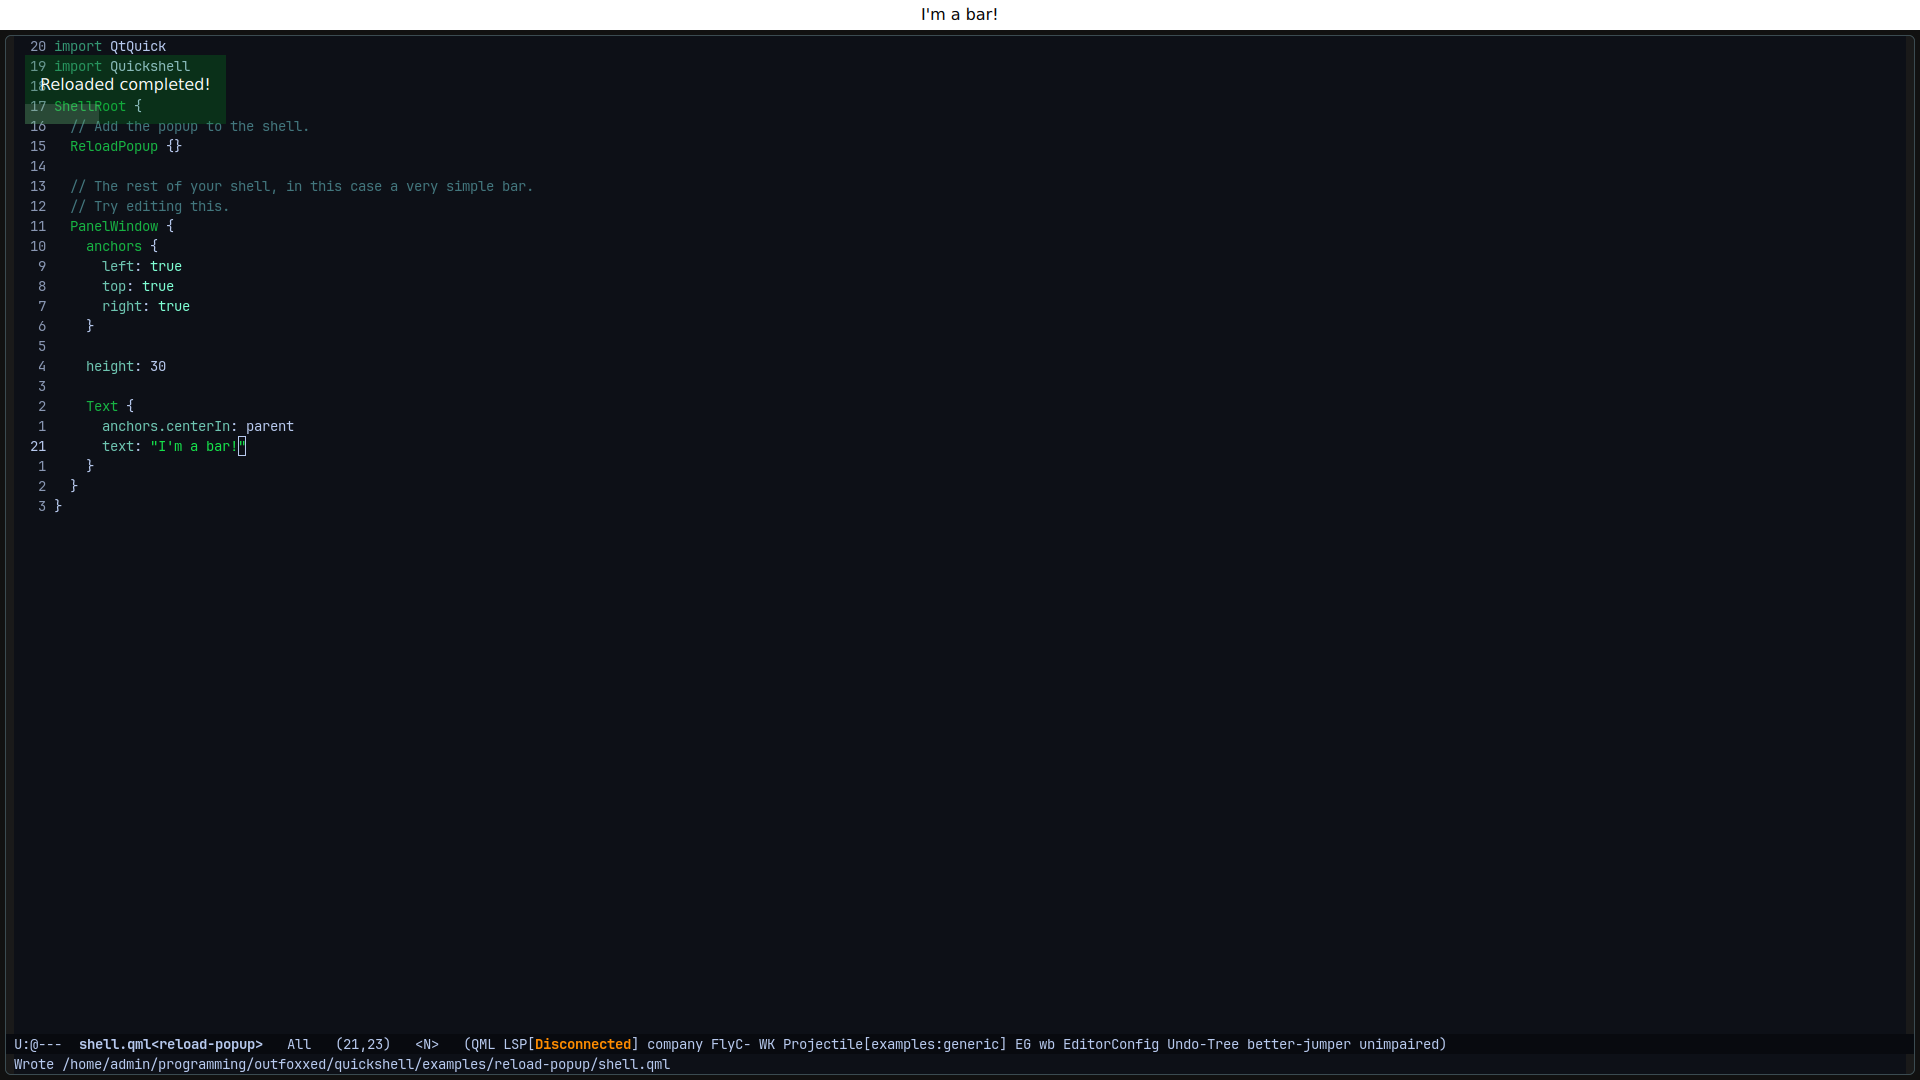Click the company minor mode indicator
1920x1080 pixels.
(x=674, y=1044)
